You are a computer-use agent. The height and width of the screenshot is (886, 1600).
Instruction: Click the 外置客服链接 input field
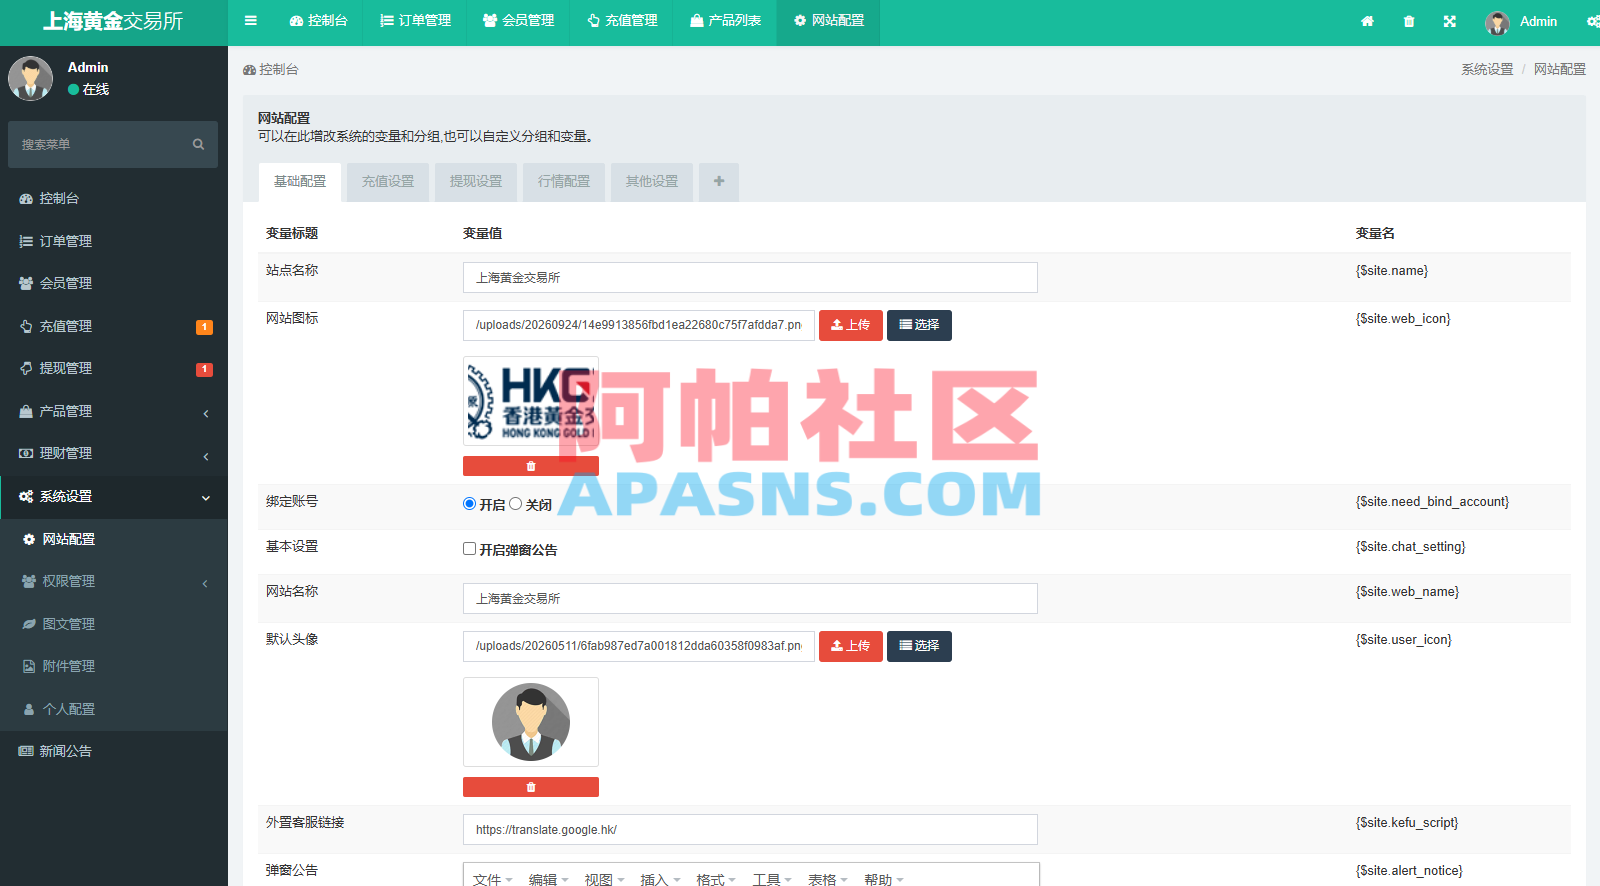pos(750,830)
